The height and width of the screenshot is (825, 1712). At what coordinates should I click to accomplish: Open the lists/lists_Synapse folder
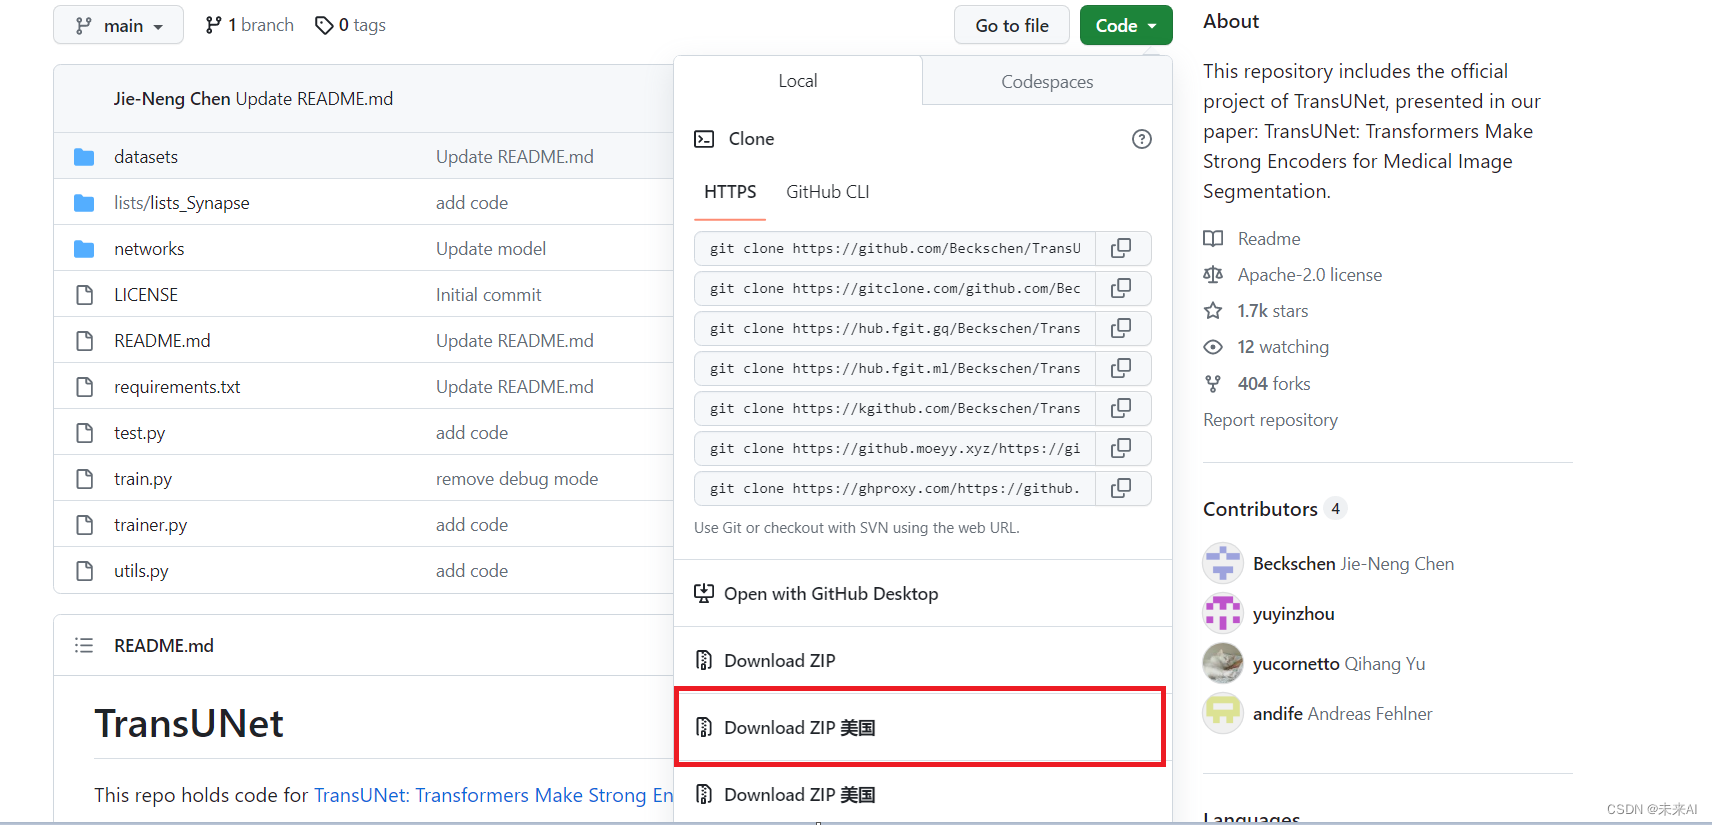[182, 203]
